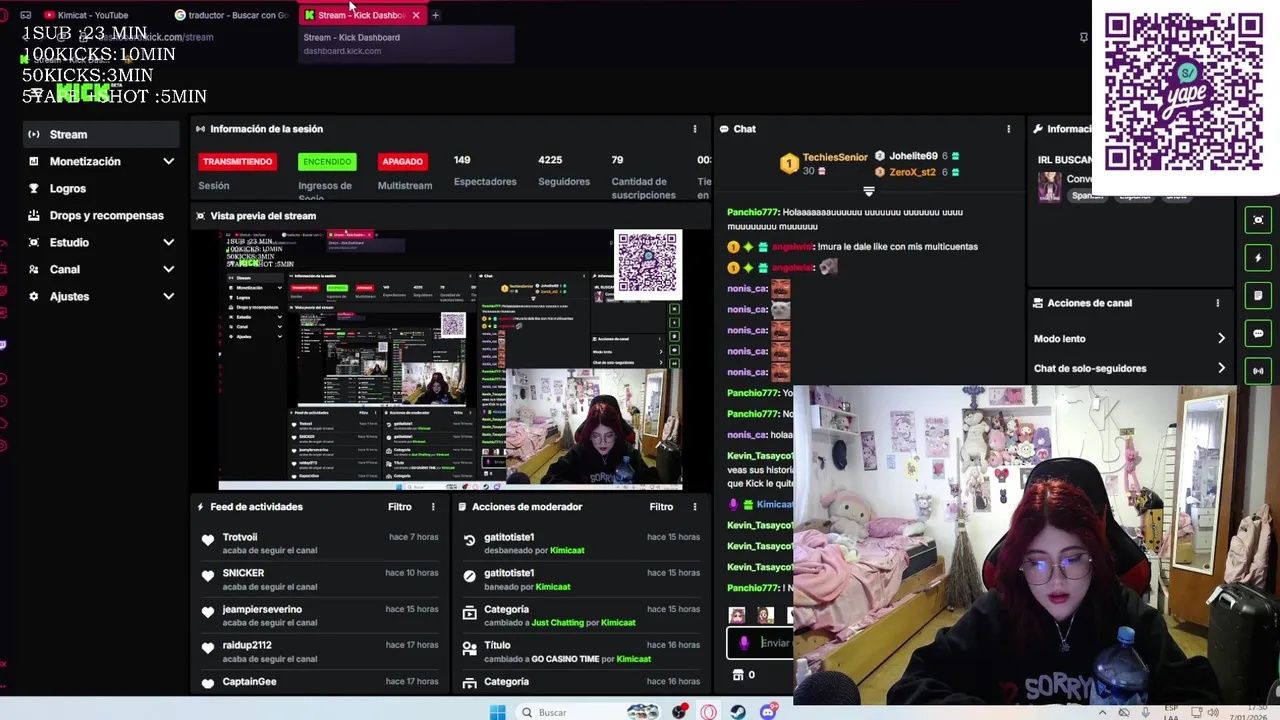The height and width of the screenshot is (720, 1280).
Task: Click Filtro in Acciones de moderador
Action: (661, 507)
